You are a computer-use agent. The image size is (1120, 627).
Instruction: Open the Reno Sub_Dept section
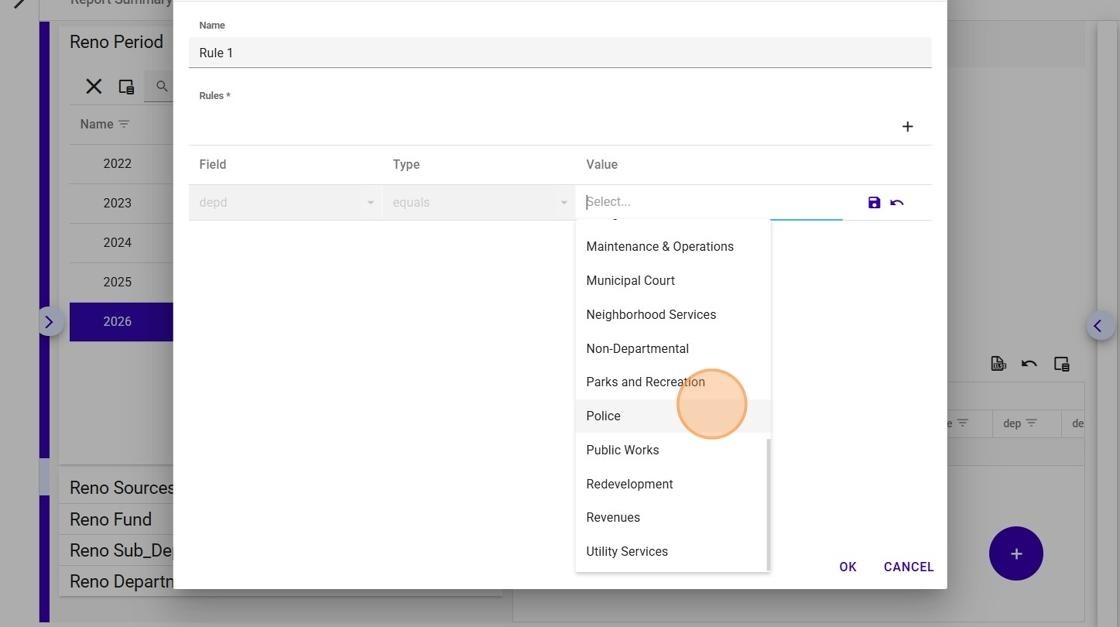[121, 551]
